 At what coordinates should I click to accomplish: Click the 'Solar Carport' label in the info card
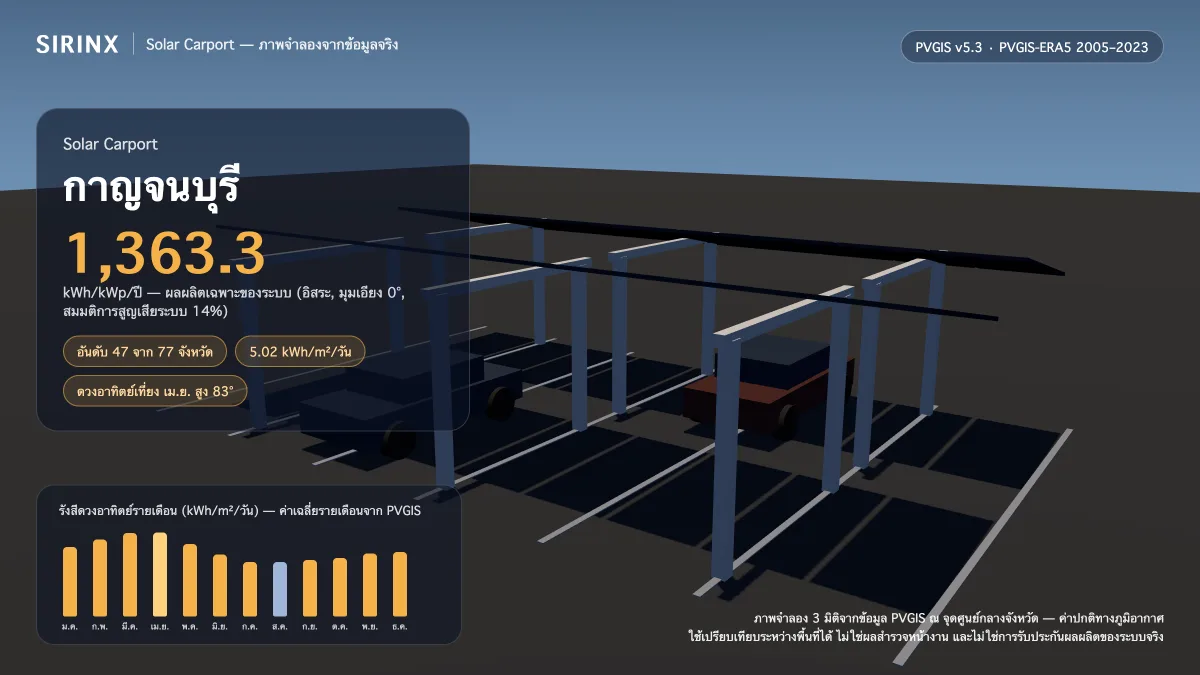(110, 144)
